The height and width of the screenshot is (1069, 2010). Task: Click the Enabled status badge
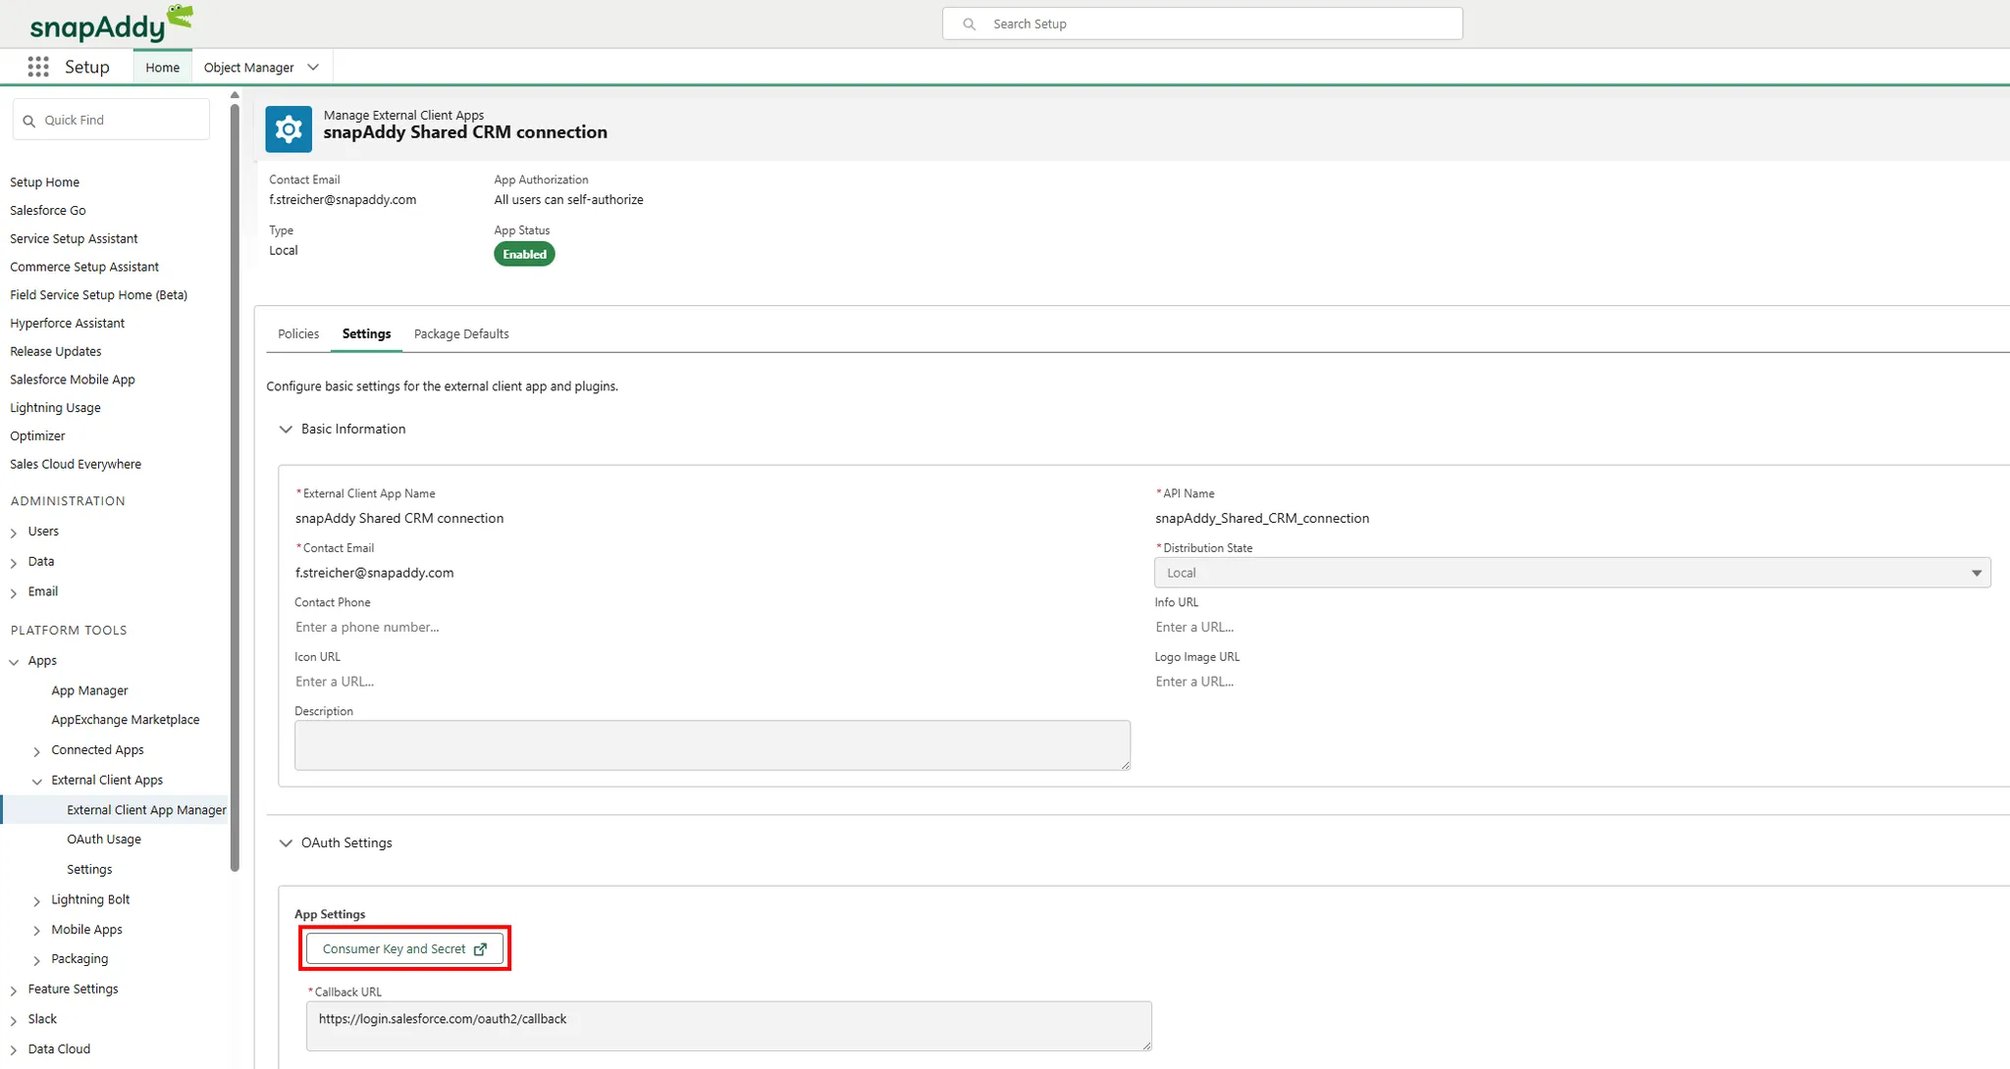[x=524, y=254]
